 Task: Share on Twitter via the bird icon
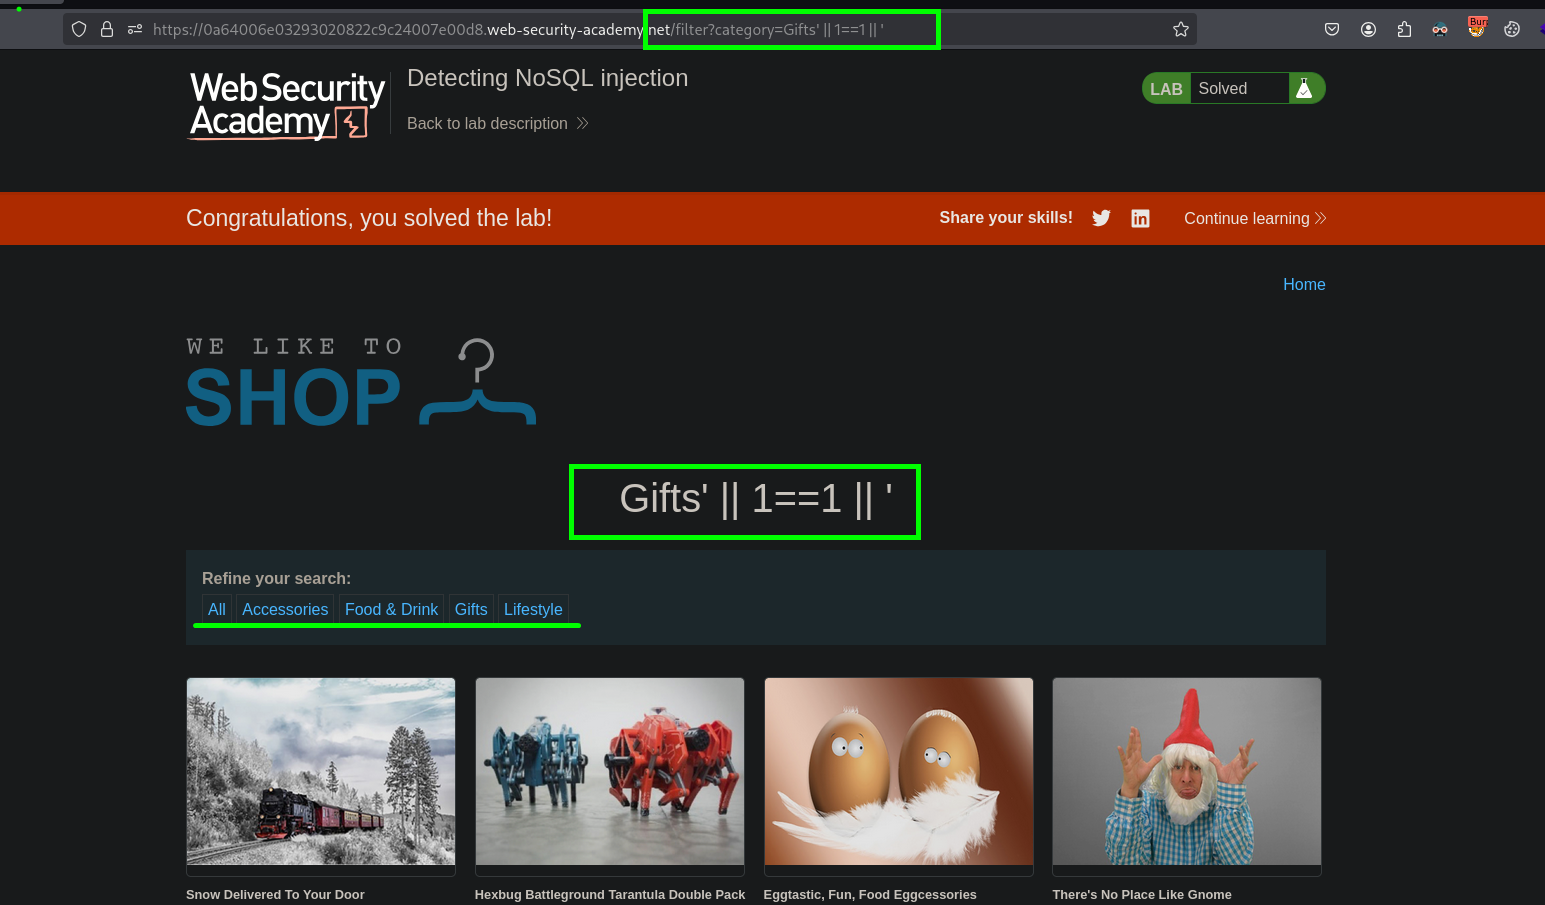(x=1101, y=218)
